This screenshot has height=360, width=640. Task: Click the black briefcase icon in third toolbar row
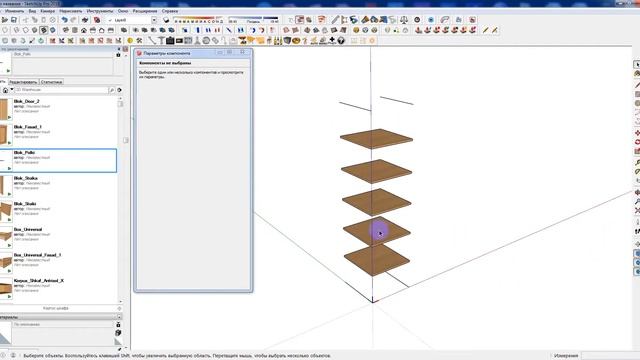click(170, 40)
